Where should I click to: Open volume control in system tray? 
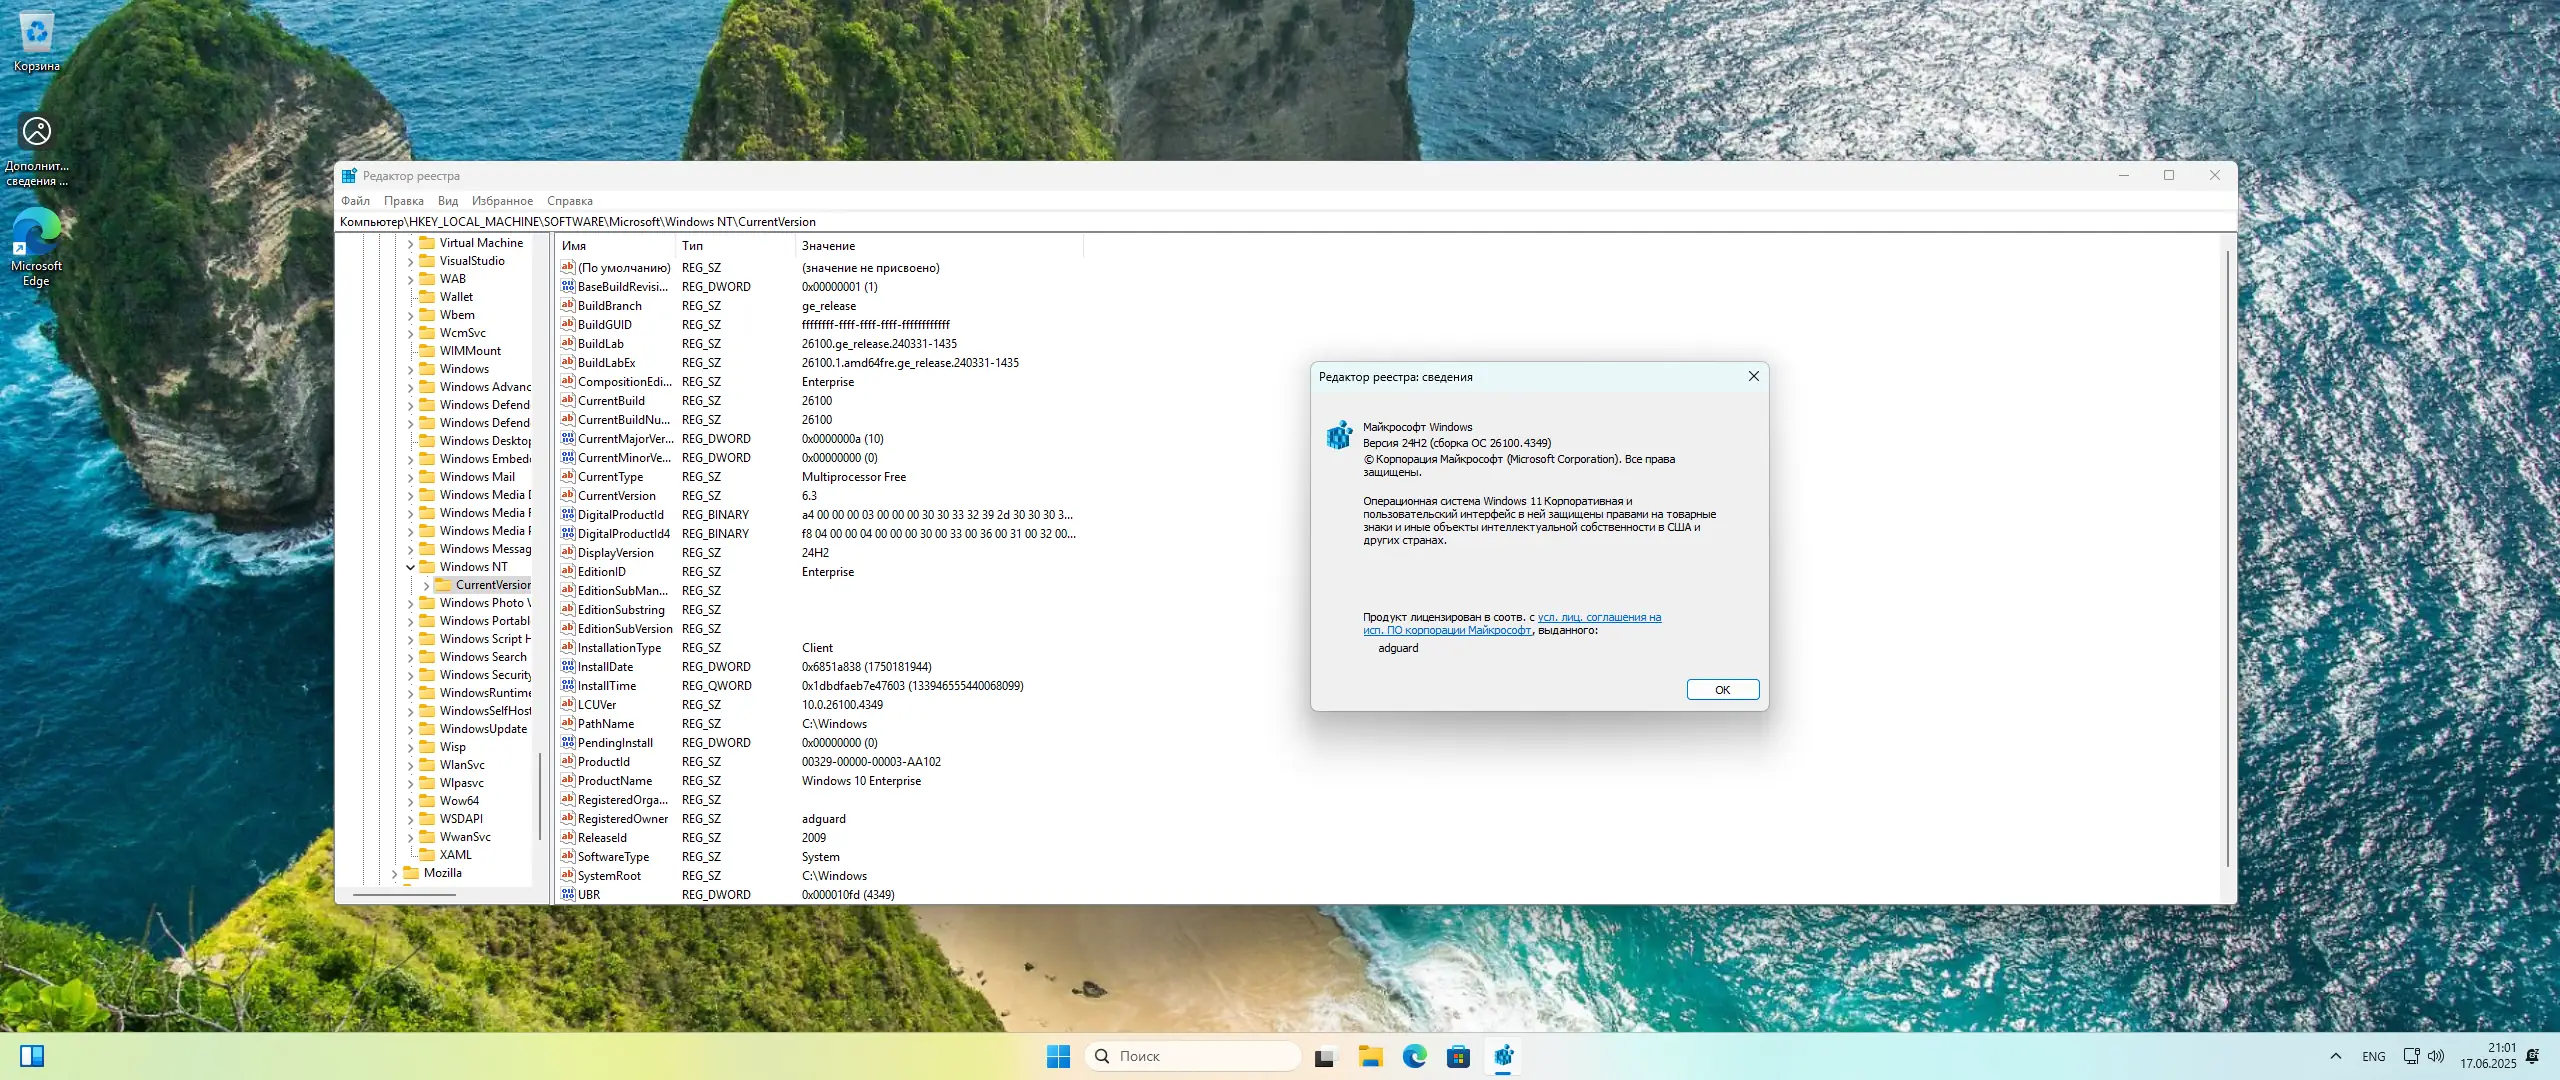pyautogui.click(x=2436, y=1056)
